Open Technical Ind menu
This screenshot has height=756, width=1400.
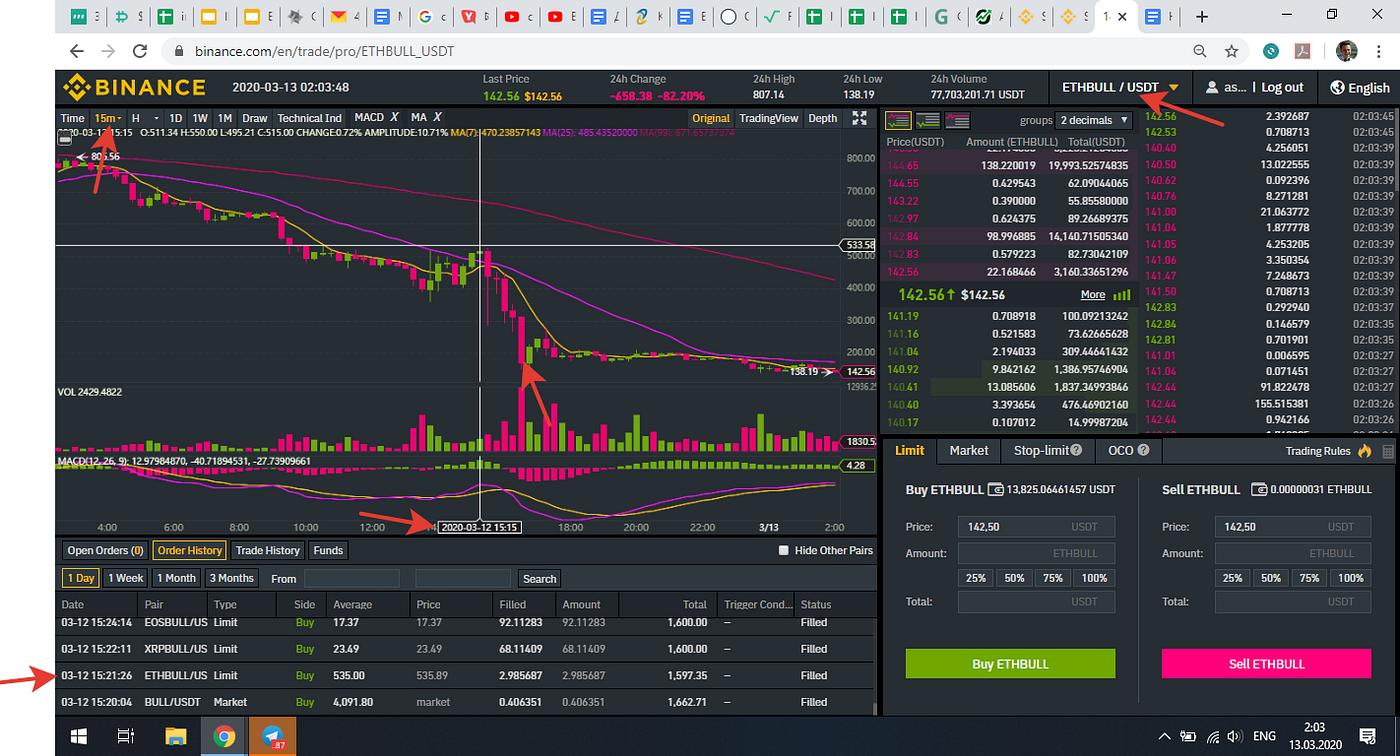click(x=310, y=118)
